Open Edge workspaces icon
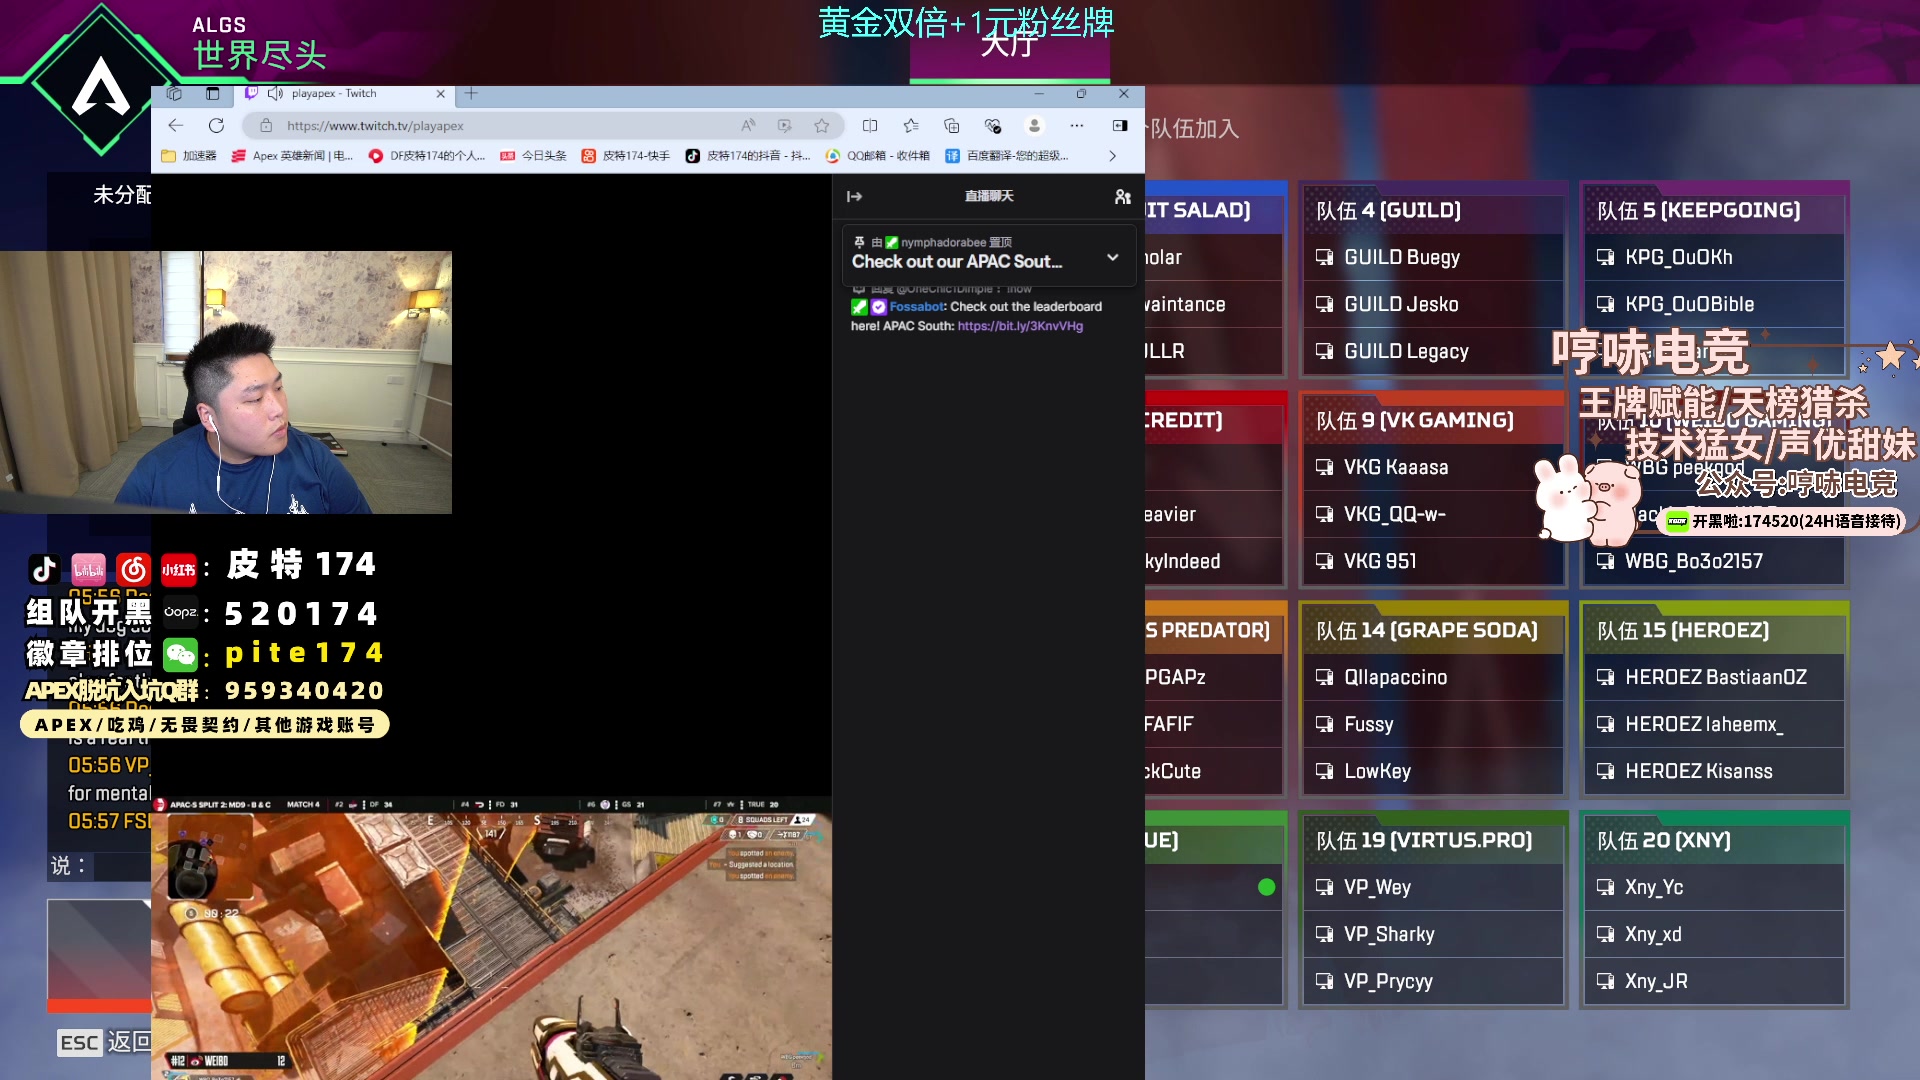 (174, 93)
